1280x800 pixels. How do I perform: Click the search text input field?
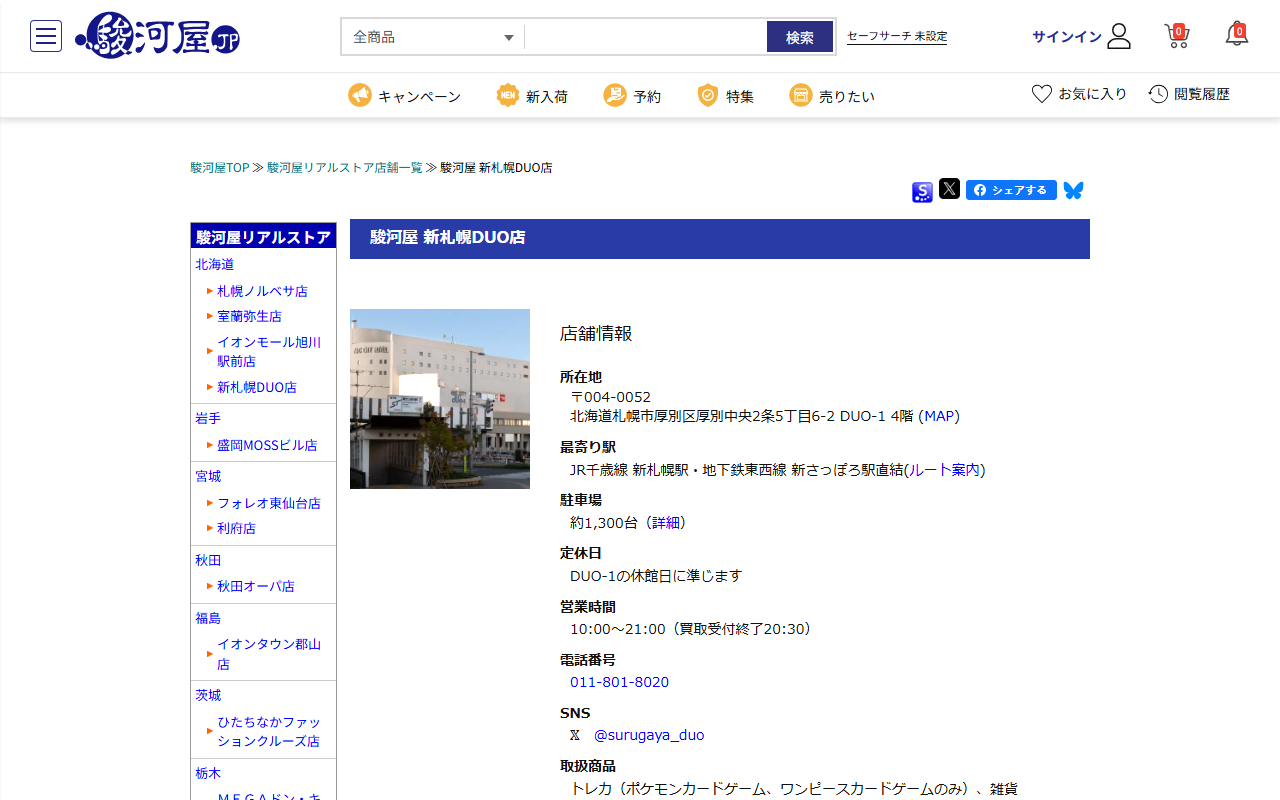(645, 37)
